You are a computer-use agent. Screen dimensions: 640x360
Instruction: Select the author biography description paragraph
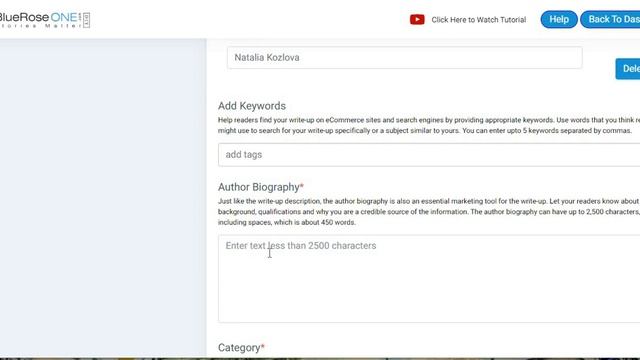[x=429, y=212]
